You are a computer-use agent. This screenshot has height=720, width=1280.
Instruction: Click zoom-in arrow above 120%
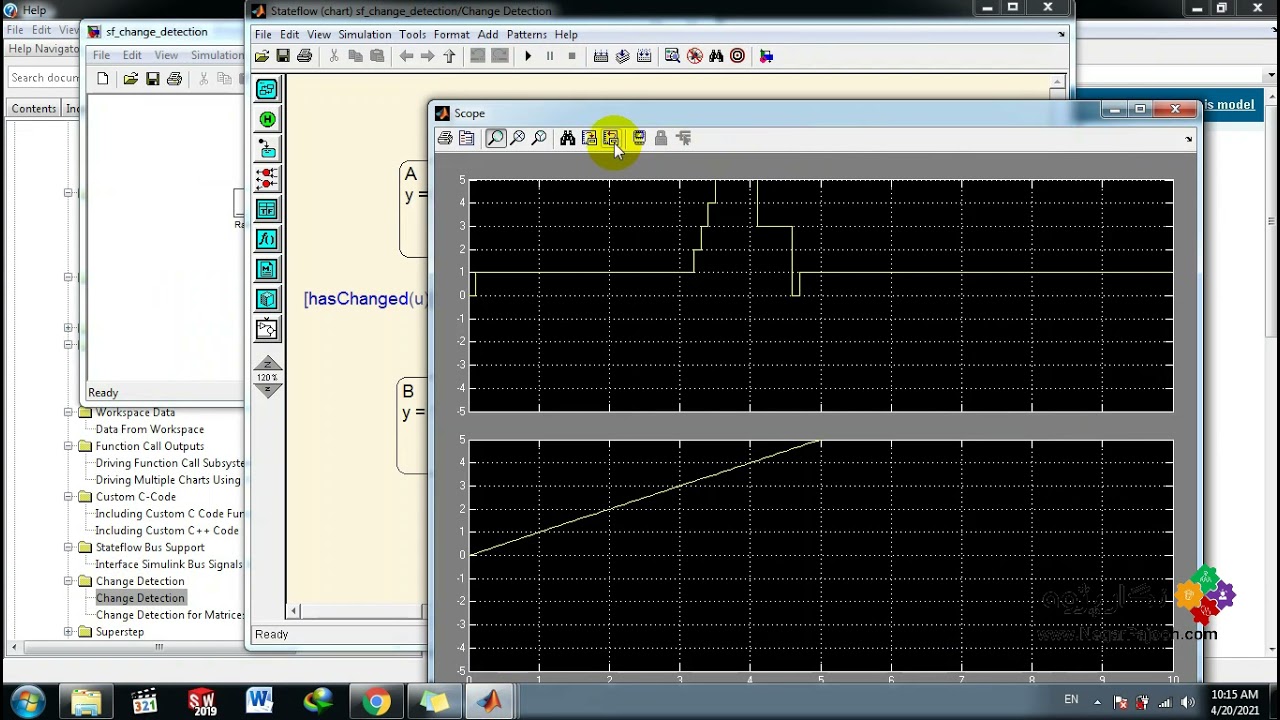point(267,364)
